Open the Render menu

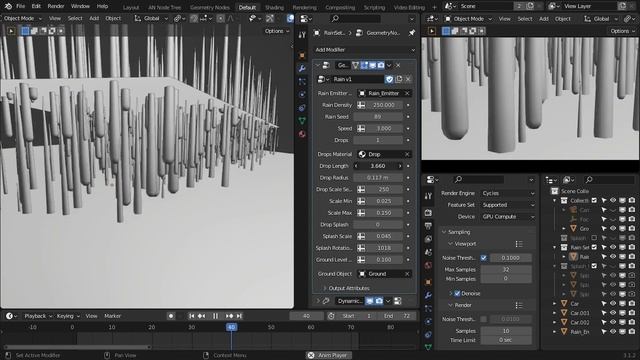(x=56, y=6)
